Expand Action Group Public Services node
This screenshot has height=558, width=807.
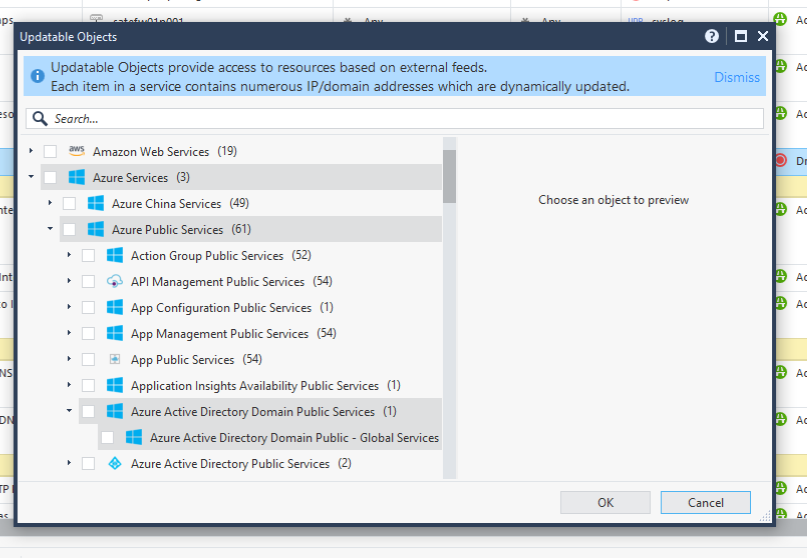click(69, 255)
